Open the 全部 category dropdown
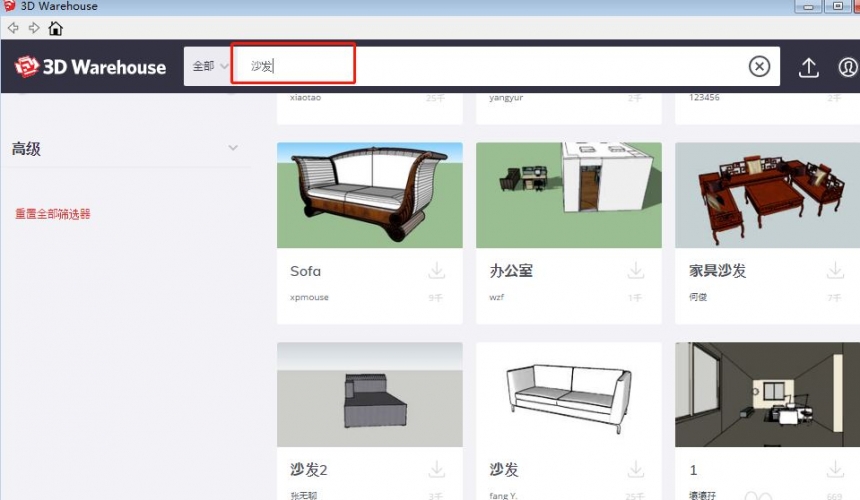Image resolution: width=860 pixels, height=500 pixels. (x=210, y=66)
